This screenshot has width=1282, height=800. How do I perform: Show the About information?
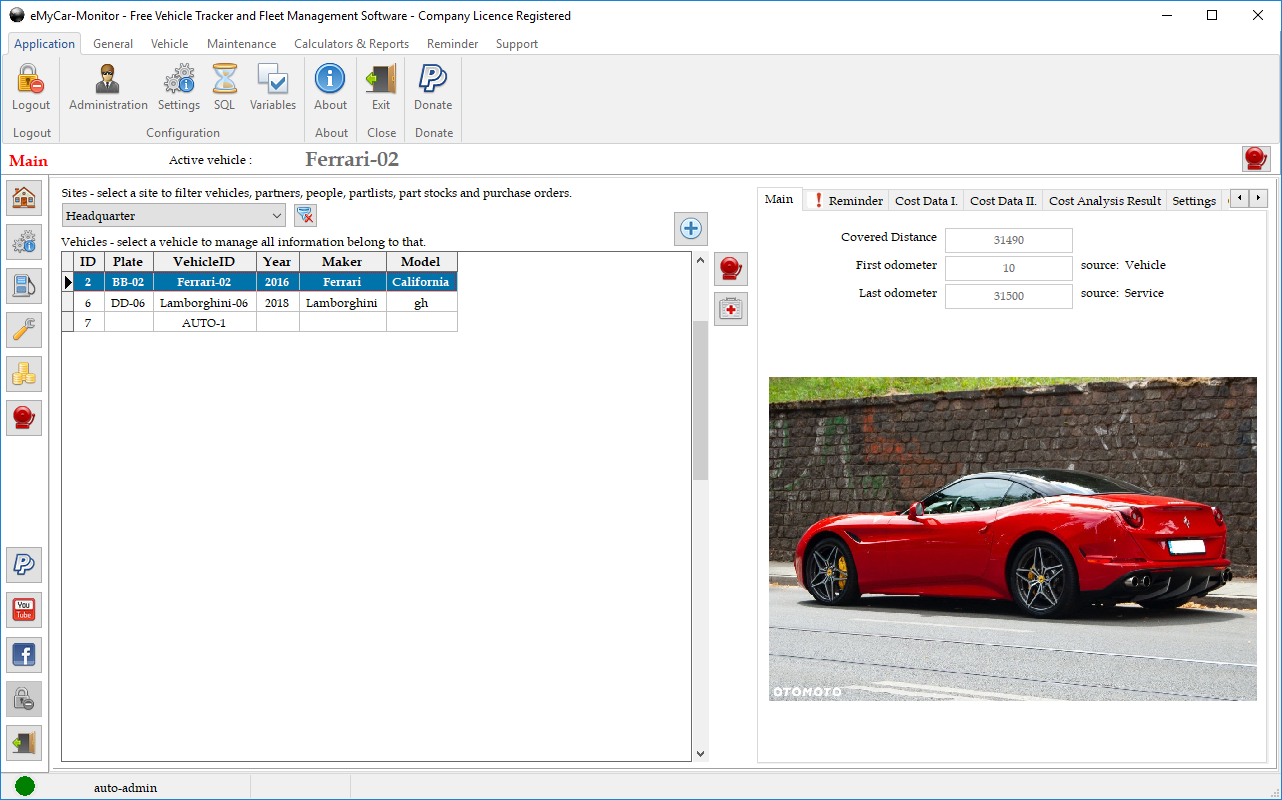pyautogui.click(x=331, y=87)
